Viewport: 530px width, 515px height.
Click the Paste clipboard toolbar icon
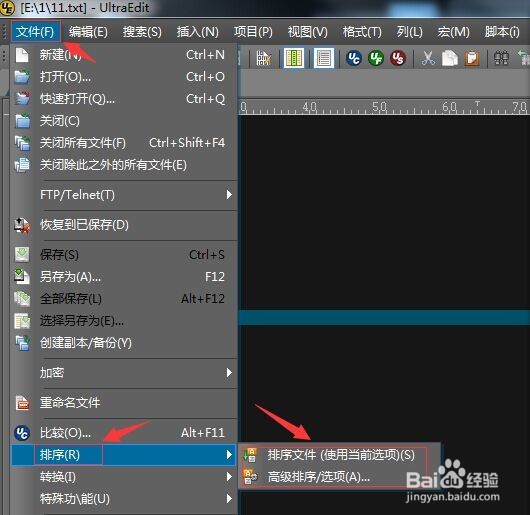[x=472, y=58]
